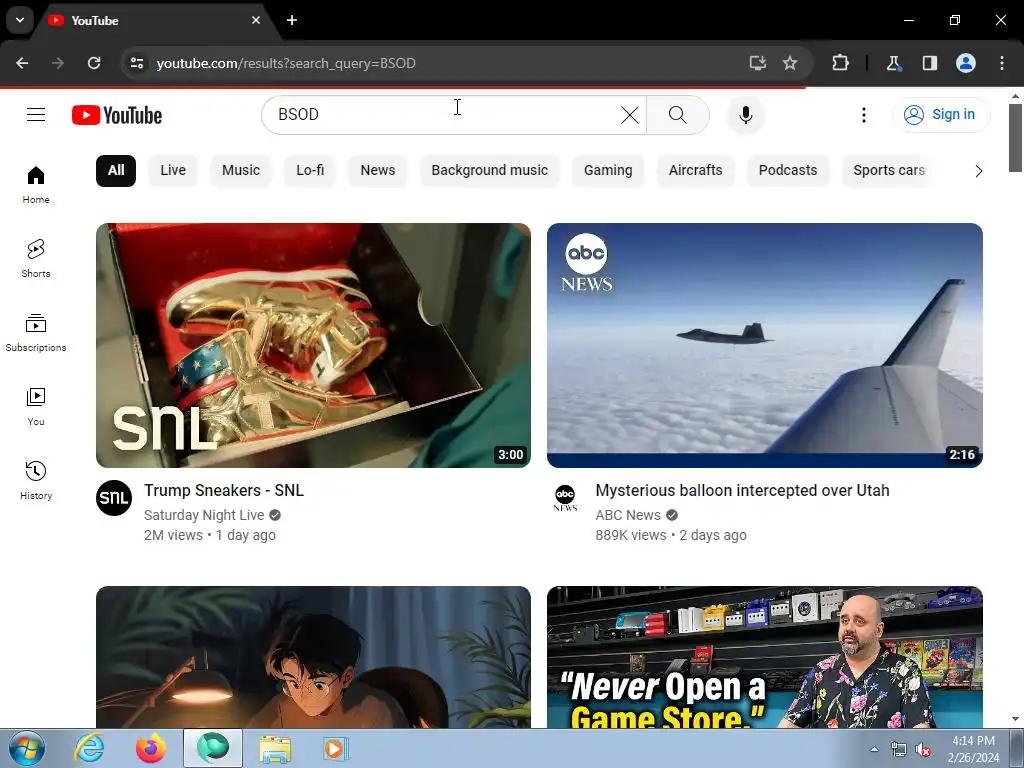Open Trump Sneakers - SNL video title
The height and width of the screenshot is (768, 1024).
[x=224, y=490]
